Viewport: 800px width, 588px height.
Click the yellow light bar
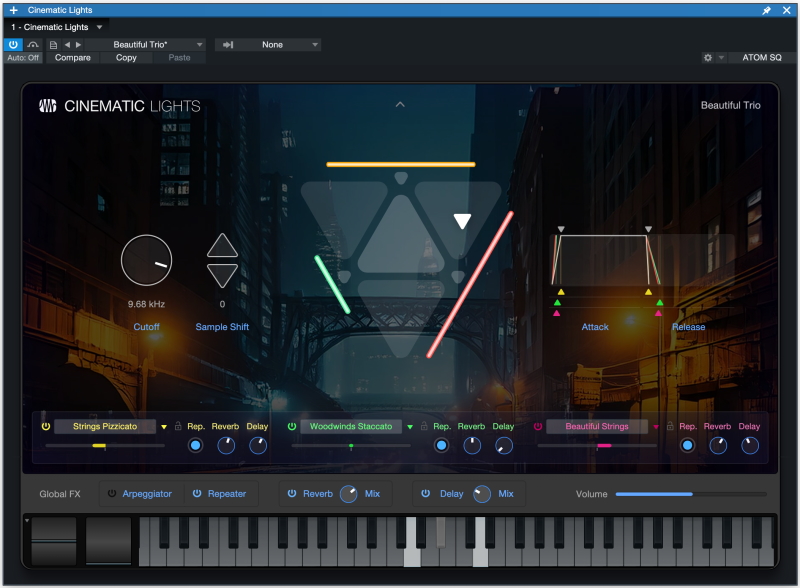pos(401,164)
